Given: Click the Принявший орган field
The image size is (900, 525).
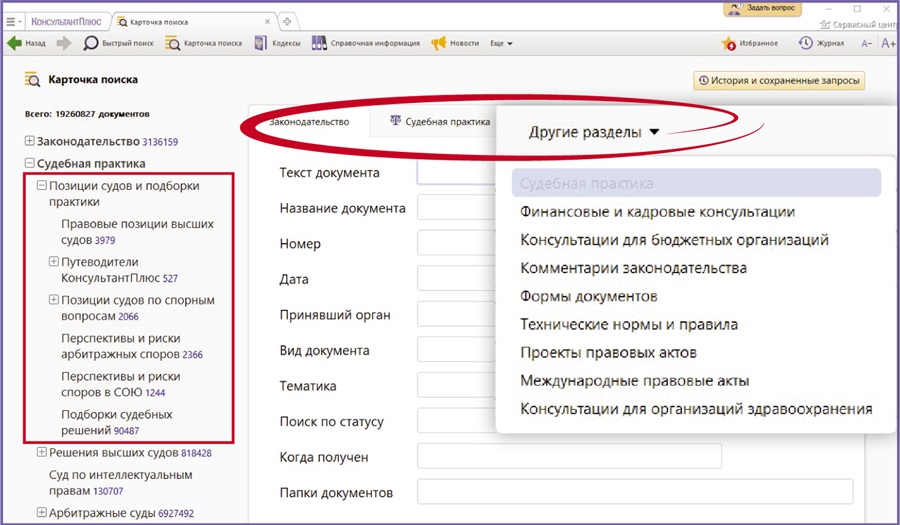Looking at the screenshot, I should pyautogui.click(x=456, y=314).
